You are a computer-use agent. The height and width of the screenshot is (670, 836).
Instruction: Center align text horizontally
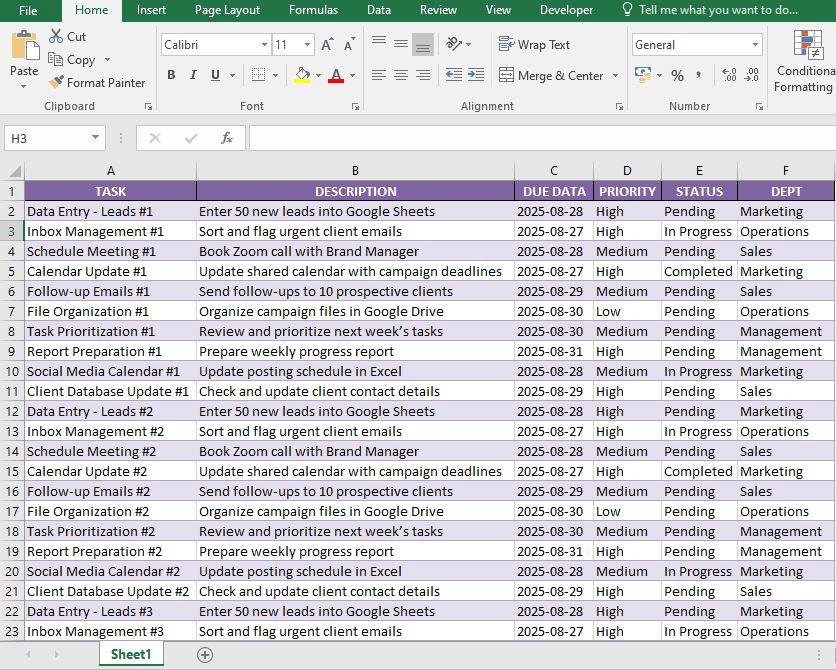(400, 75)
